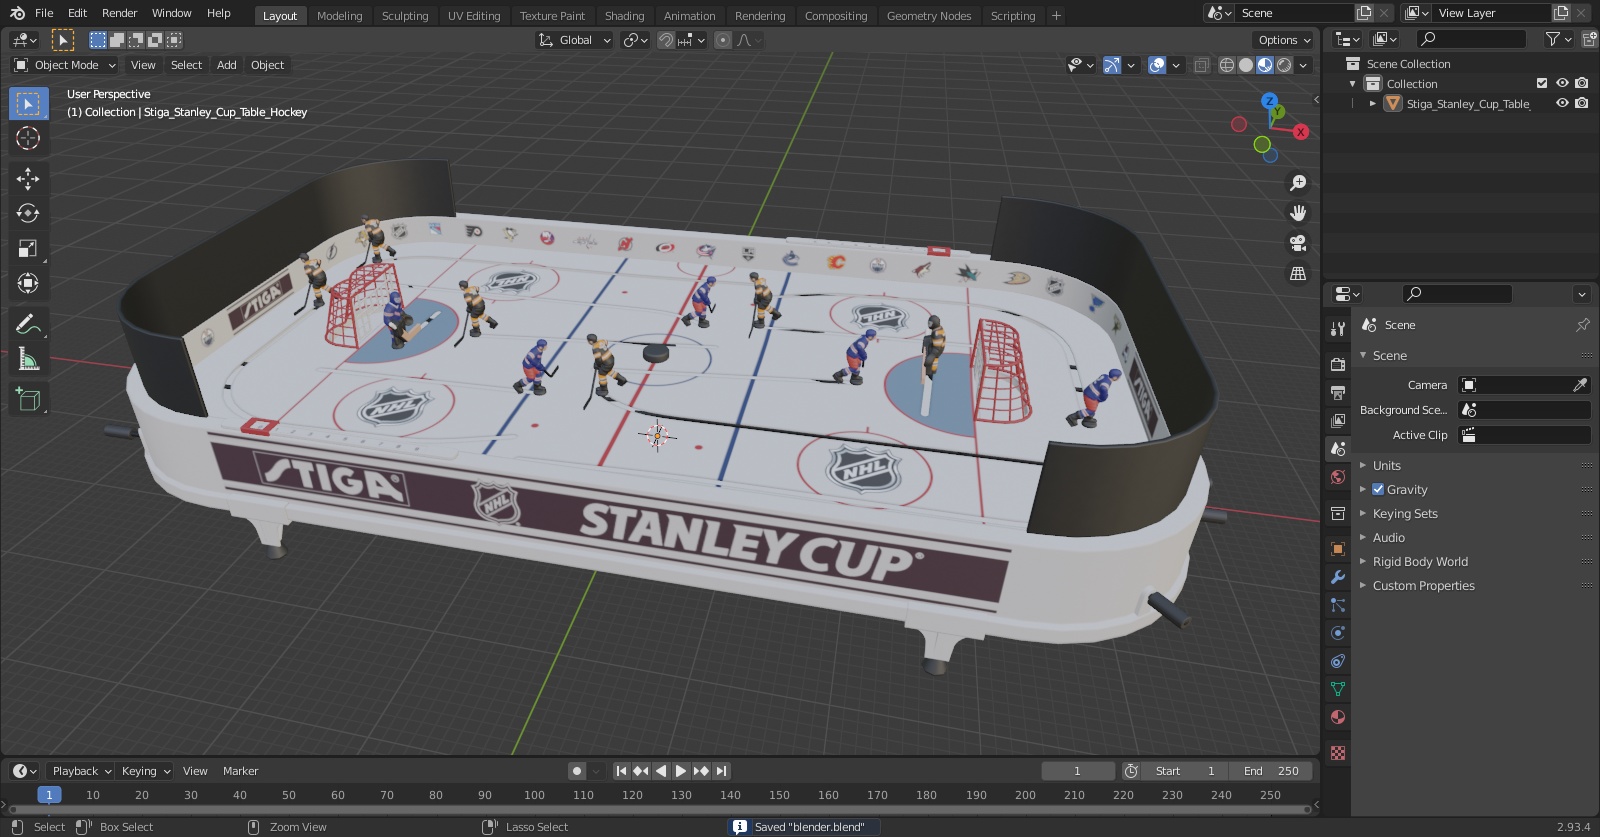Switch to rendered viewport shading
The image size is (1600, 837).
coord(1284,65)
